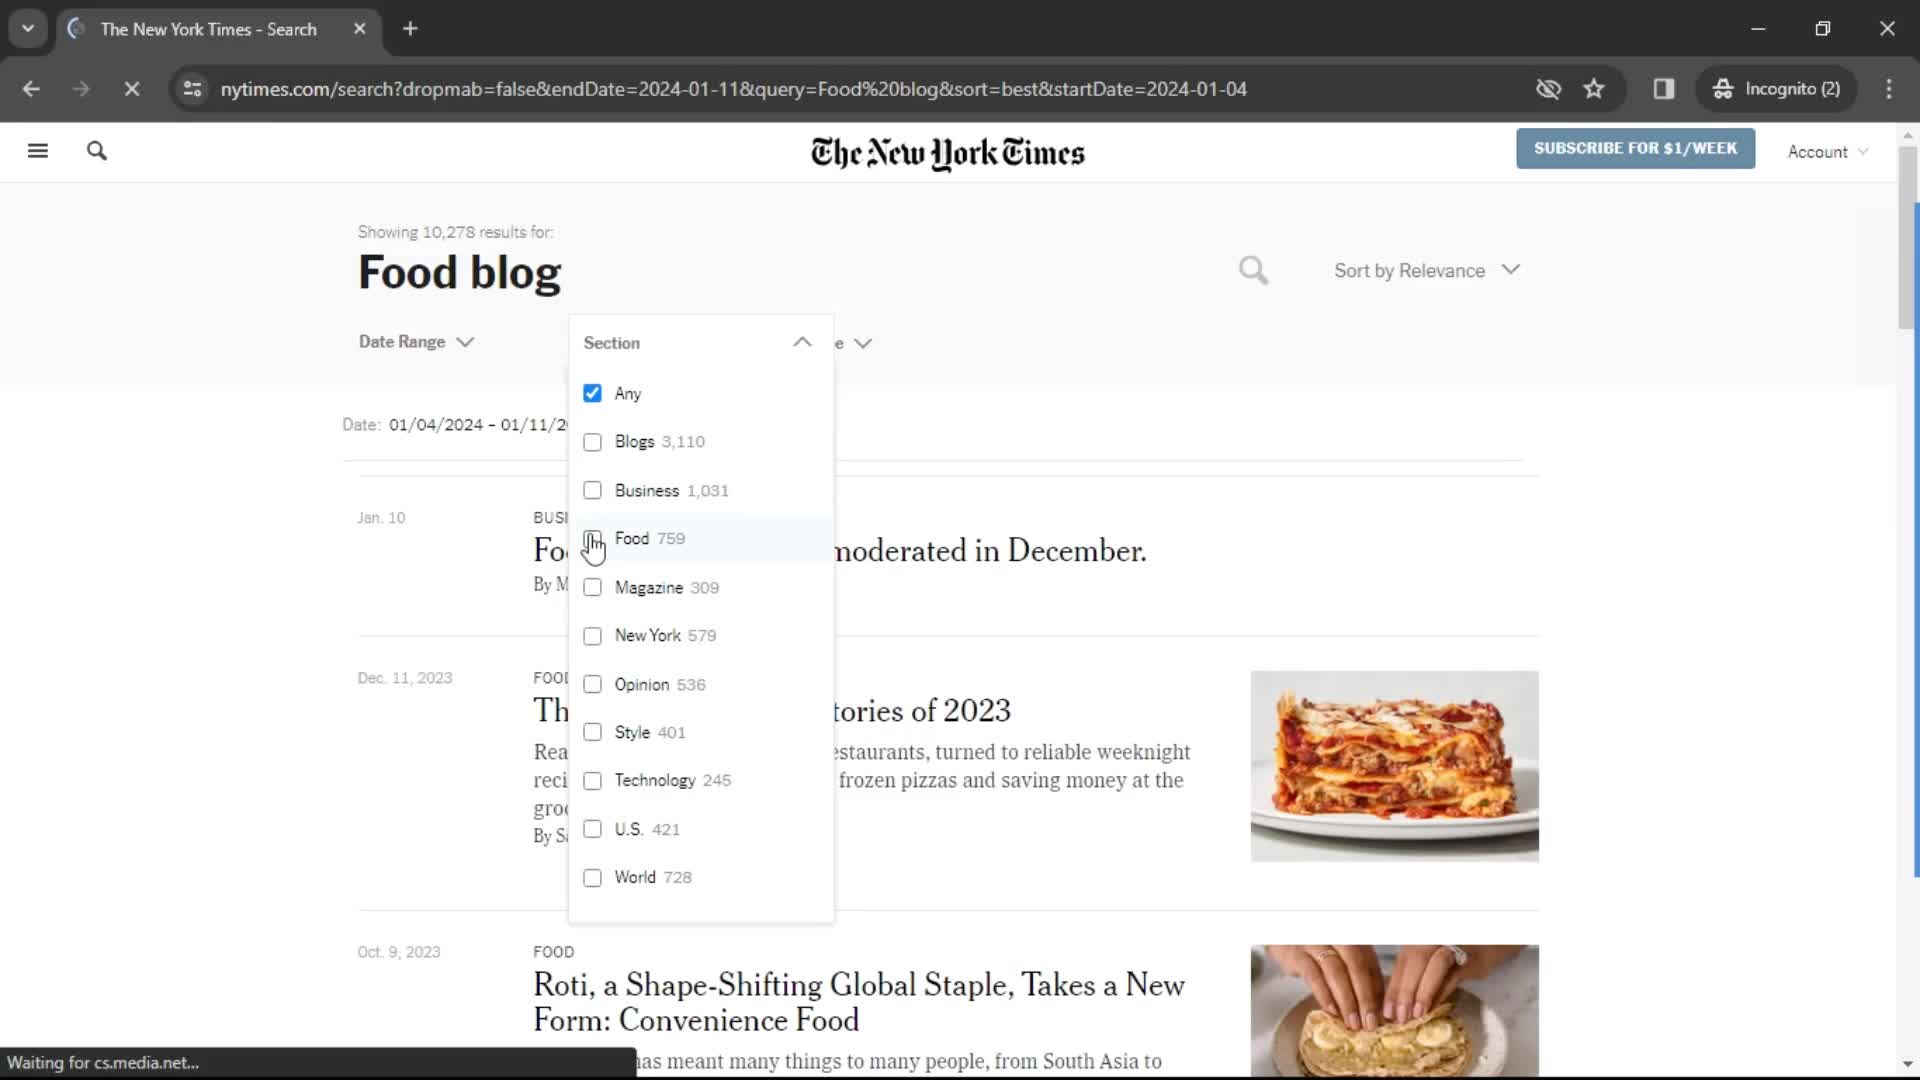This screenshot has width=1920, height=1080.
Task: Open the Account dropdown menu
Action: pyautogui.click(x=1827, y=152)
